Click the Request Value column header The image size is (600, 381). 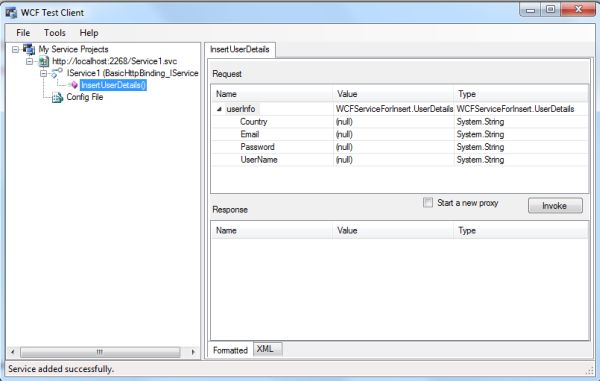[x=394, y=94]
